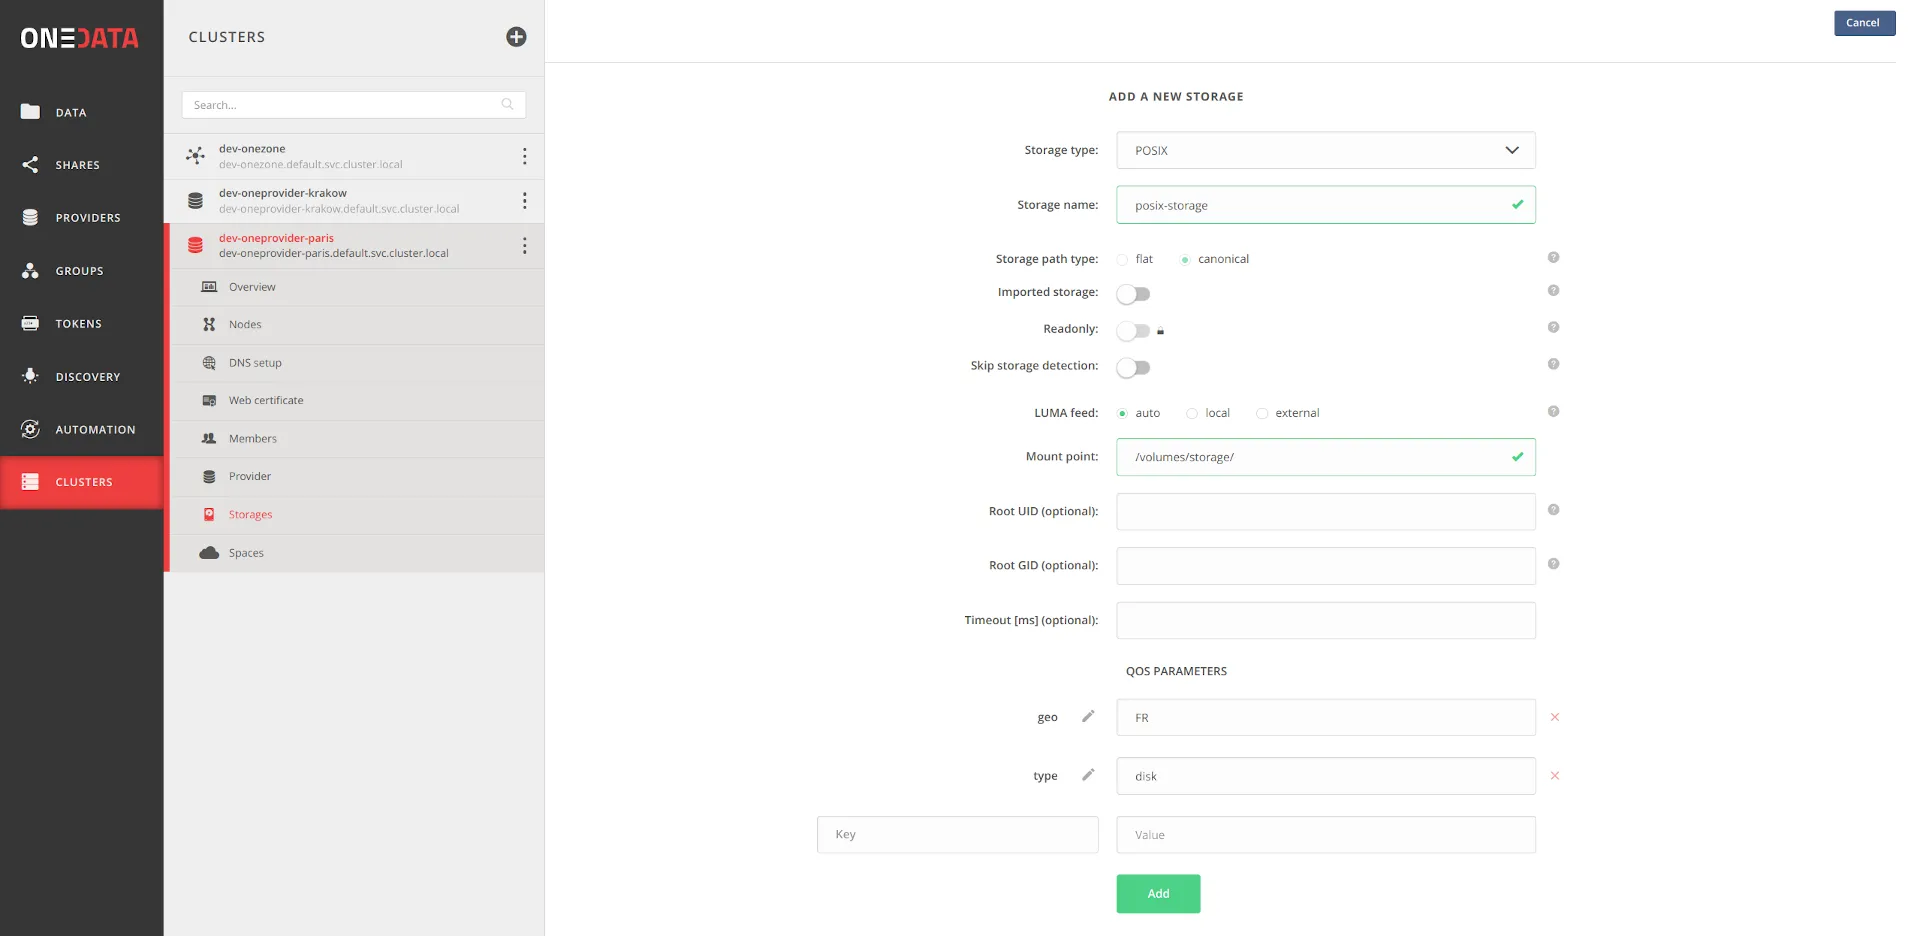Open help tooltip for Imported storage
The image size is (1920, 937).
coord(1553,291)
